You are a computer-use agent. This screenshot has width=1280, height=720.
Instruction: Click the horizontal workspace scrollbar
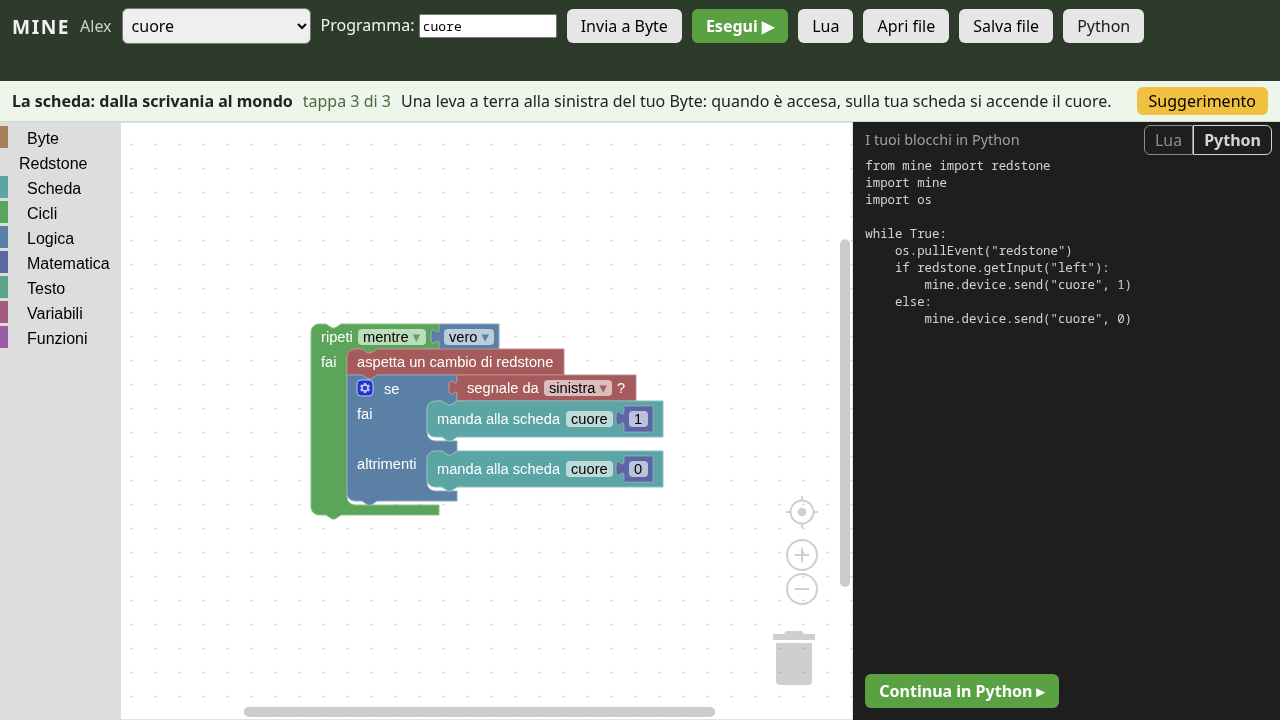(x=479, y=712)
